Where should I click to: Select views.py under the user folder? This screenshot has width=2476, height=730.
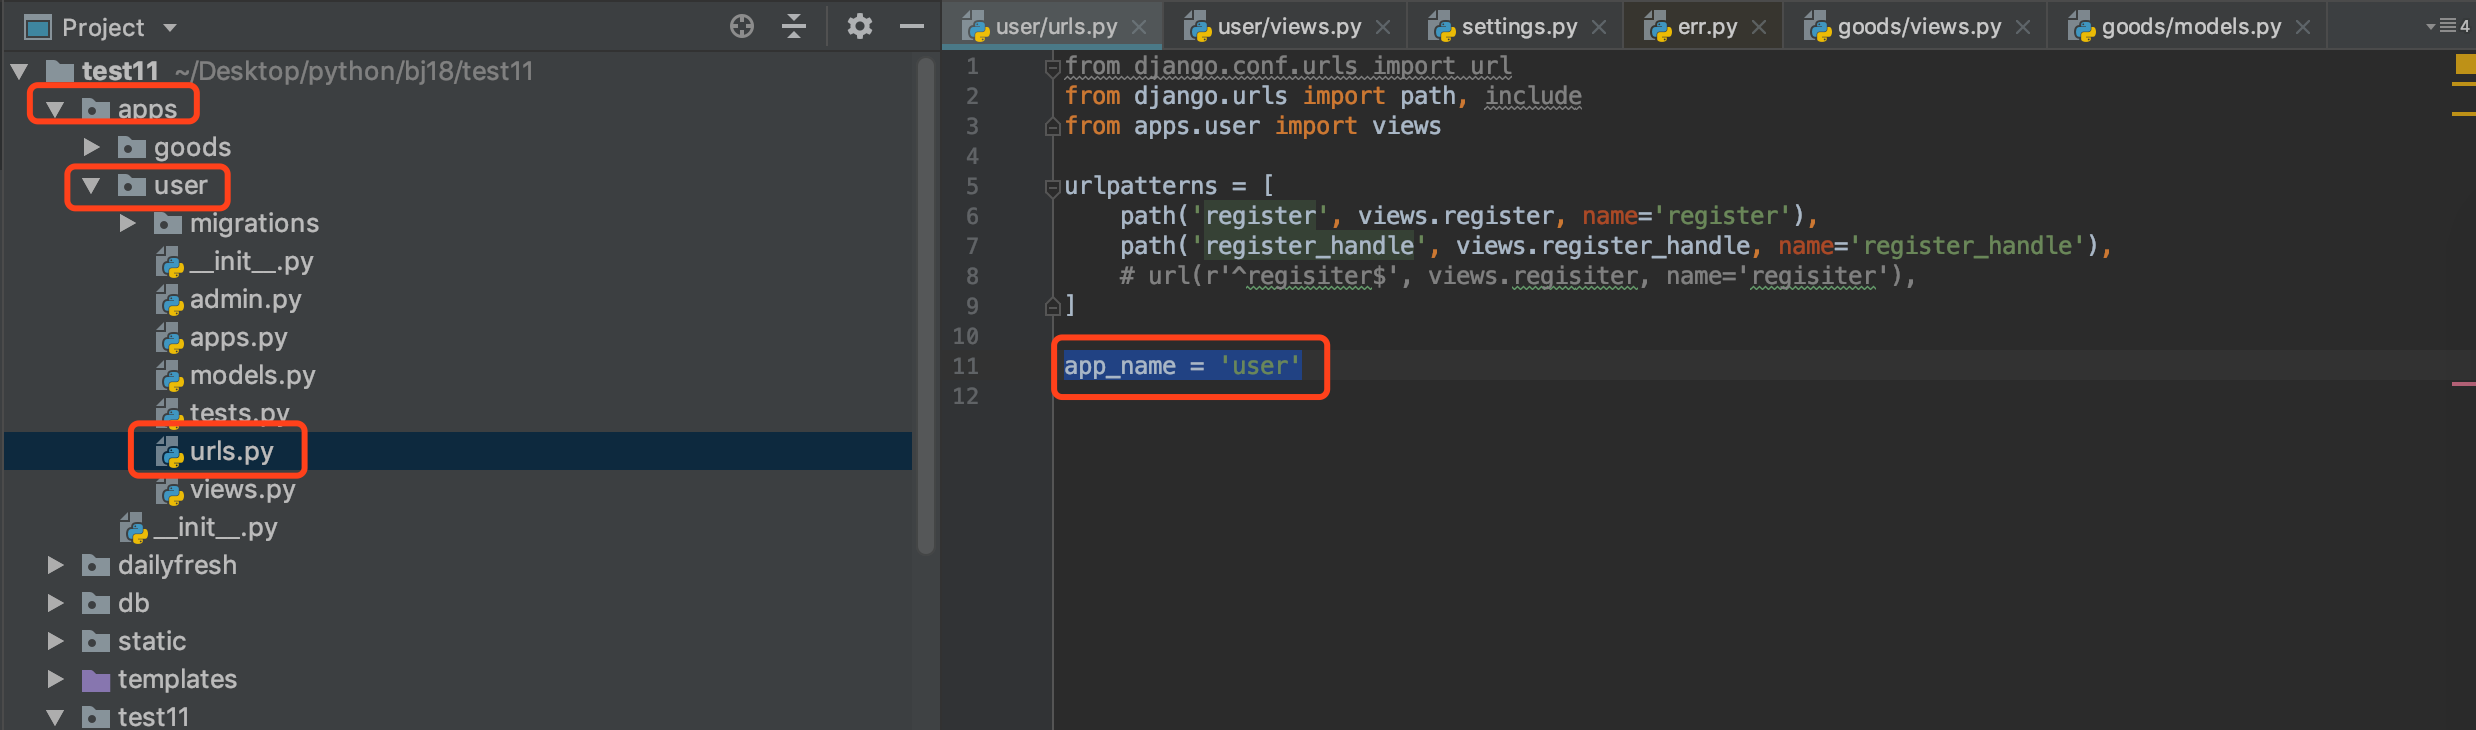[x=242, y=489]
